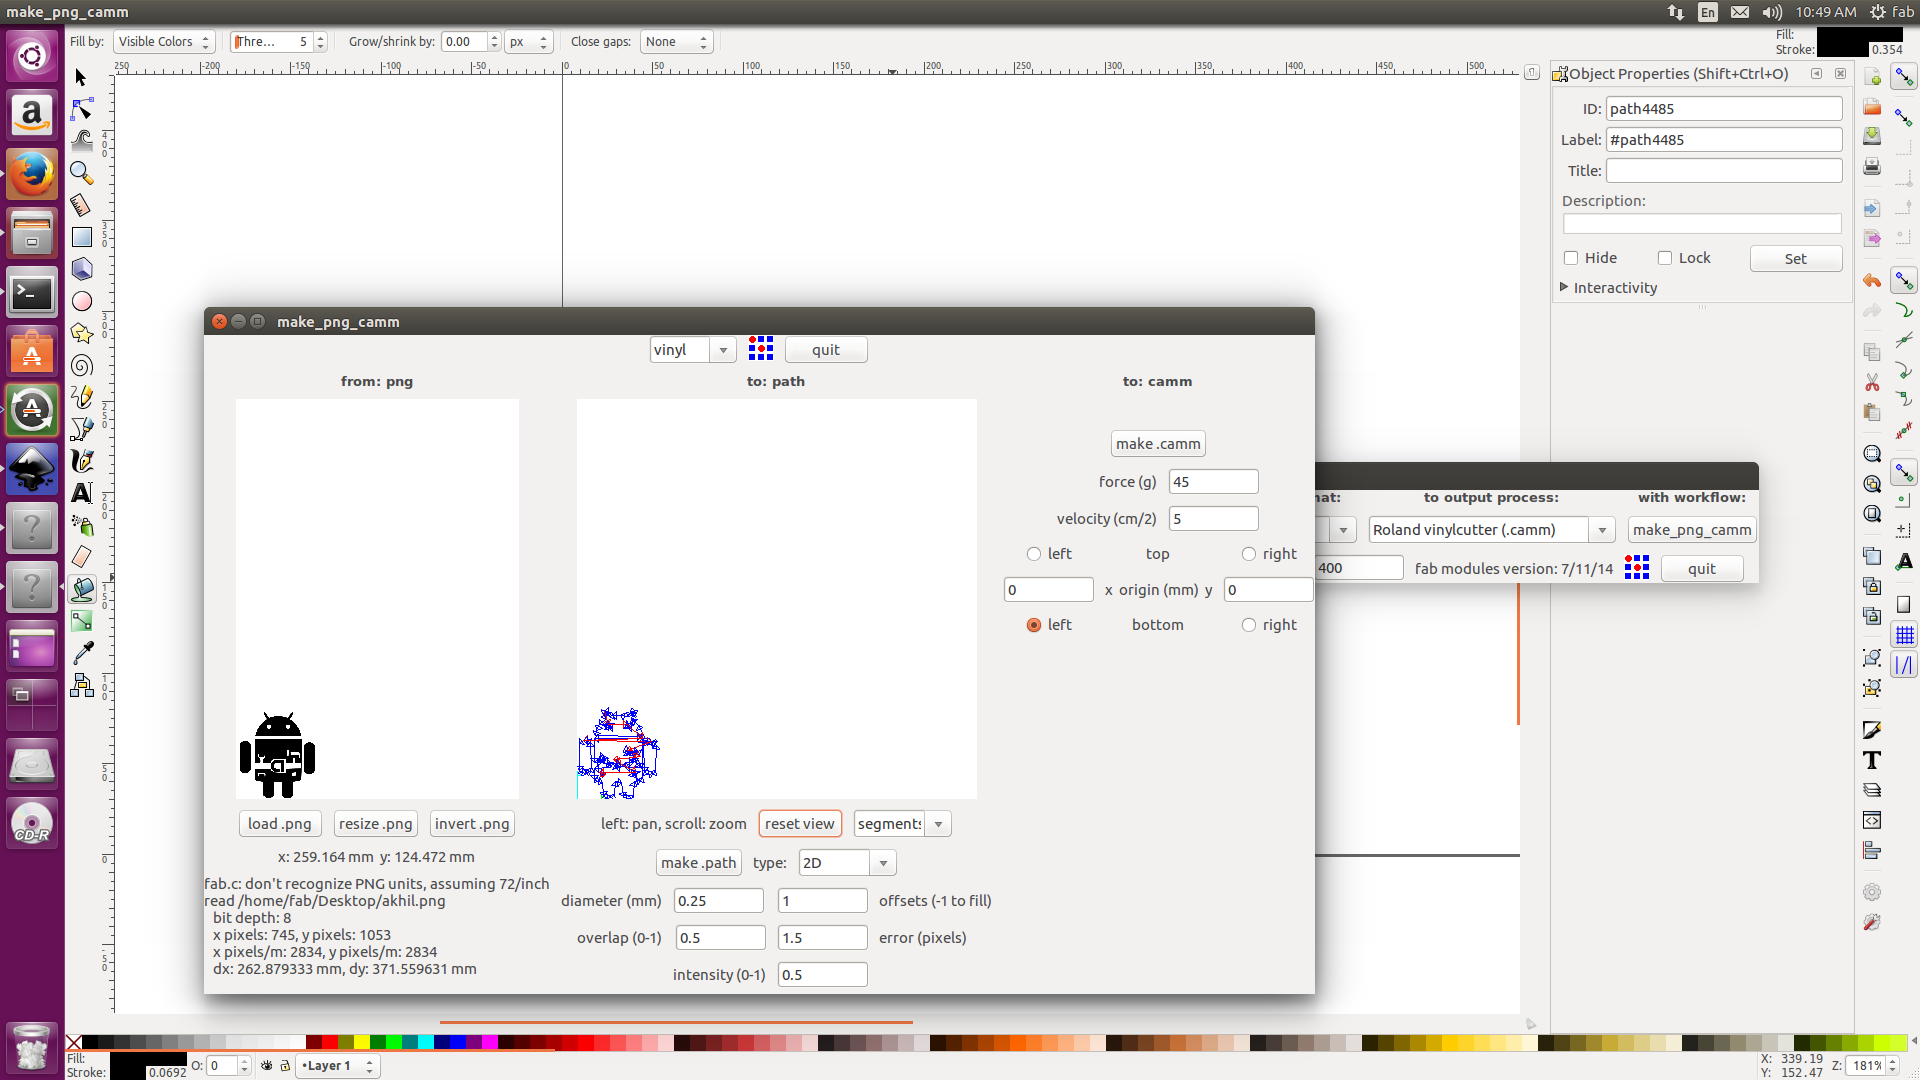Select the Text tool in toolbox
This screenshot has width=1920, height=1080.
click(x=82, y=493)
